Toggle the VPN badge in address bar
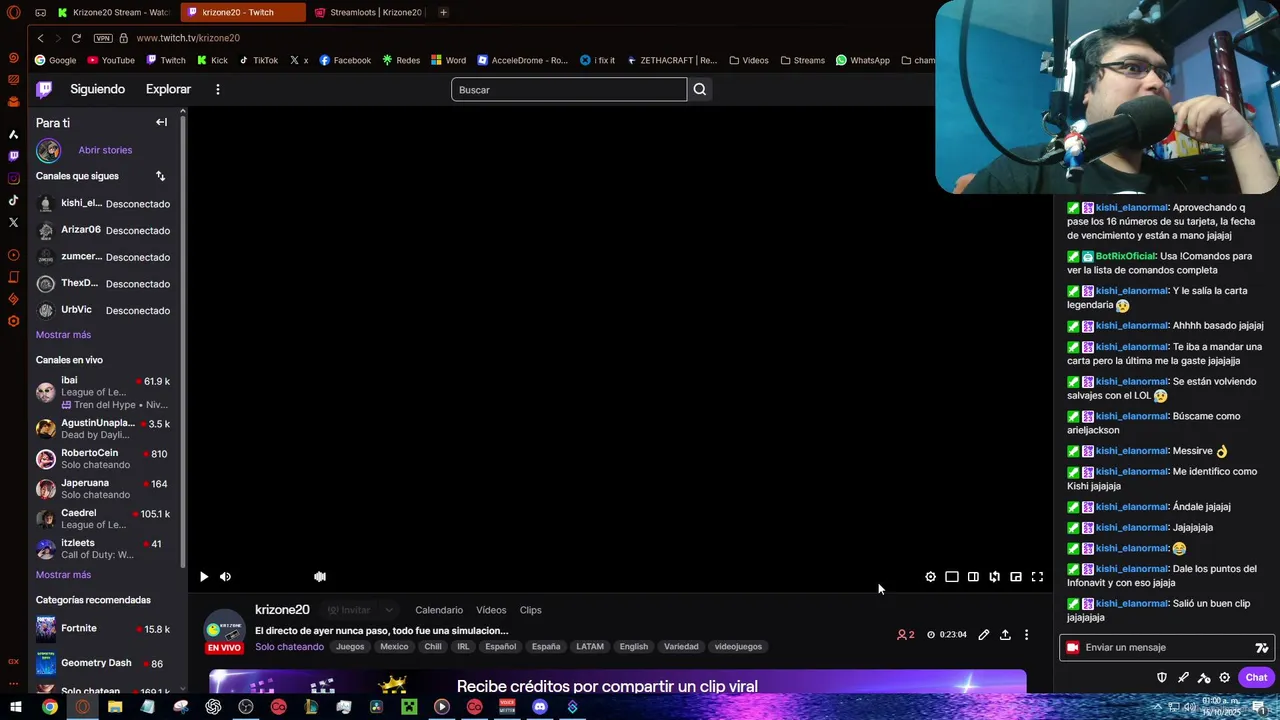The image size is (1280, 720). pos(103,38)
